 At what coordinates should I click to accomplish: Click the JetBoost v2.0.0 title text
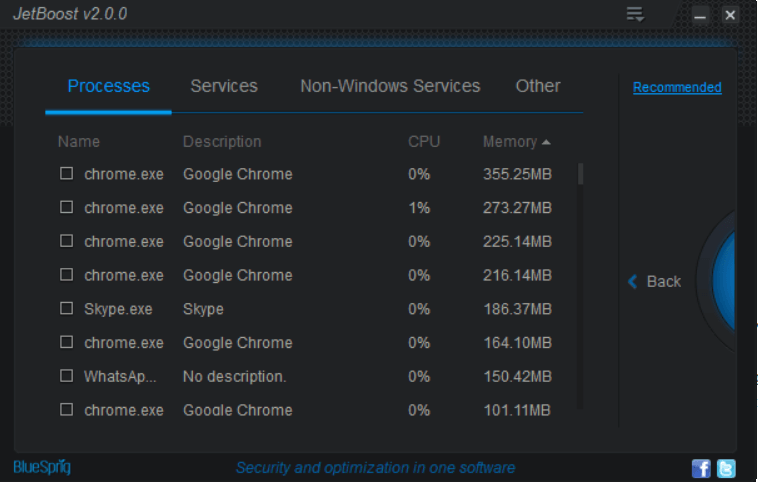[70, 14]
